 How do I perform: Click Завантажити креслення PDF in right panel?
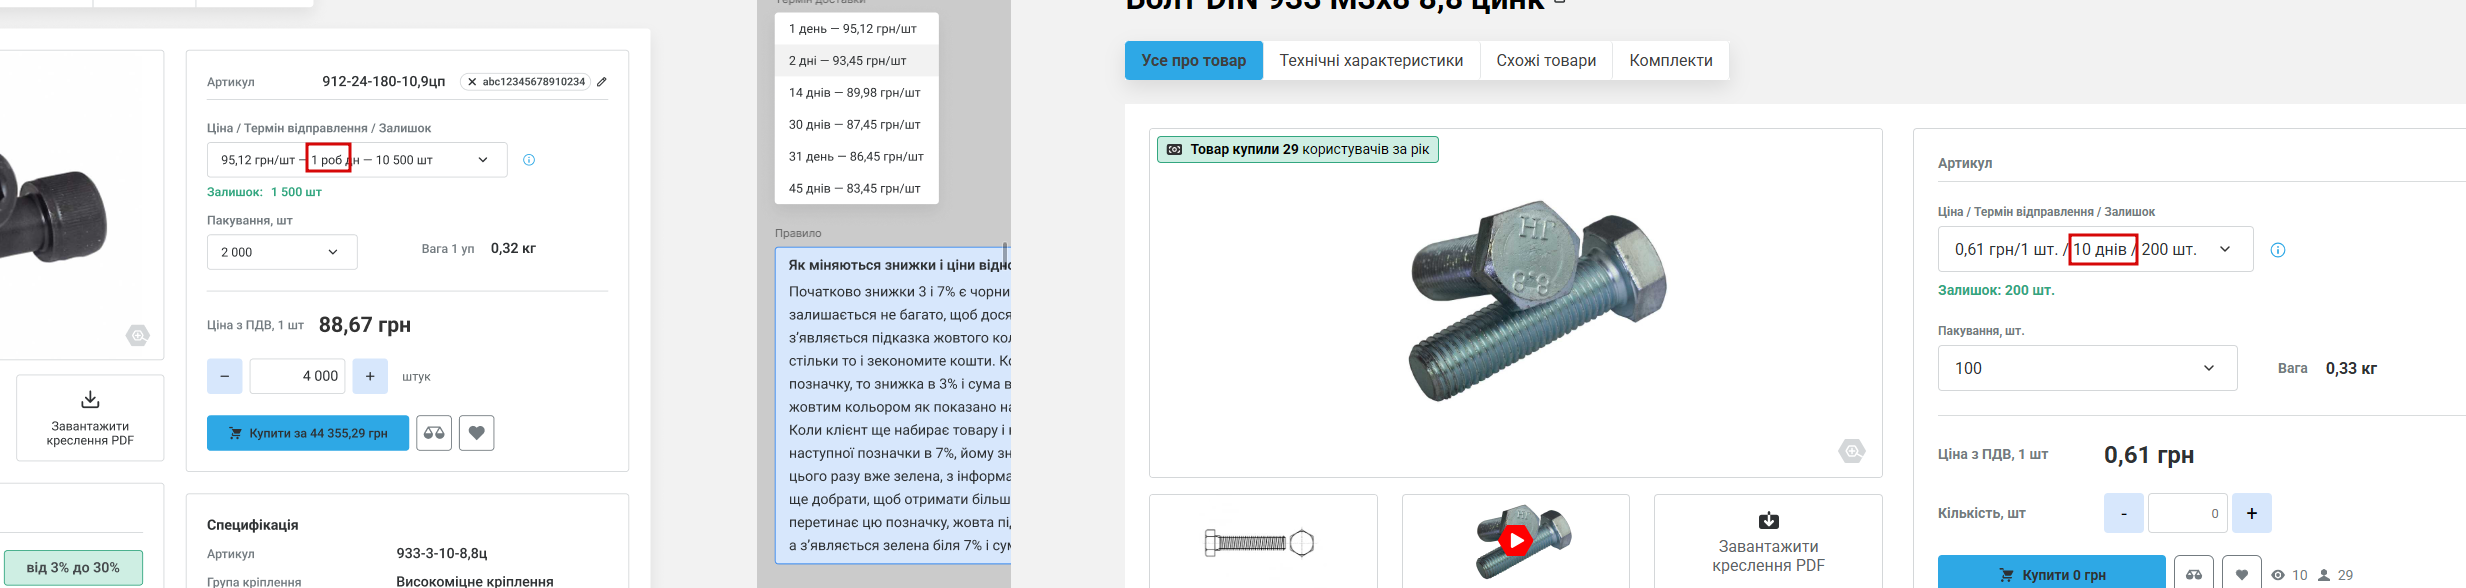pos(1768,545)
